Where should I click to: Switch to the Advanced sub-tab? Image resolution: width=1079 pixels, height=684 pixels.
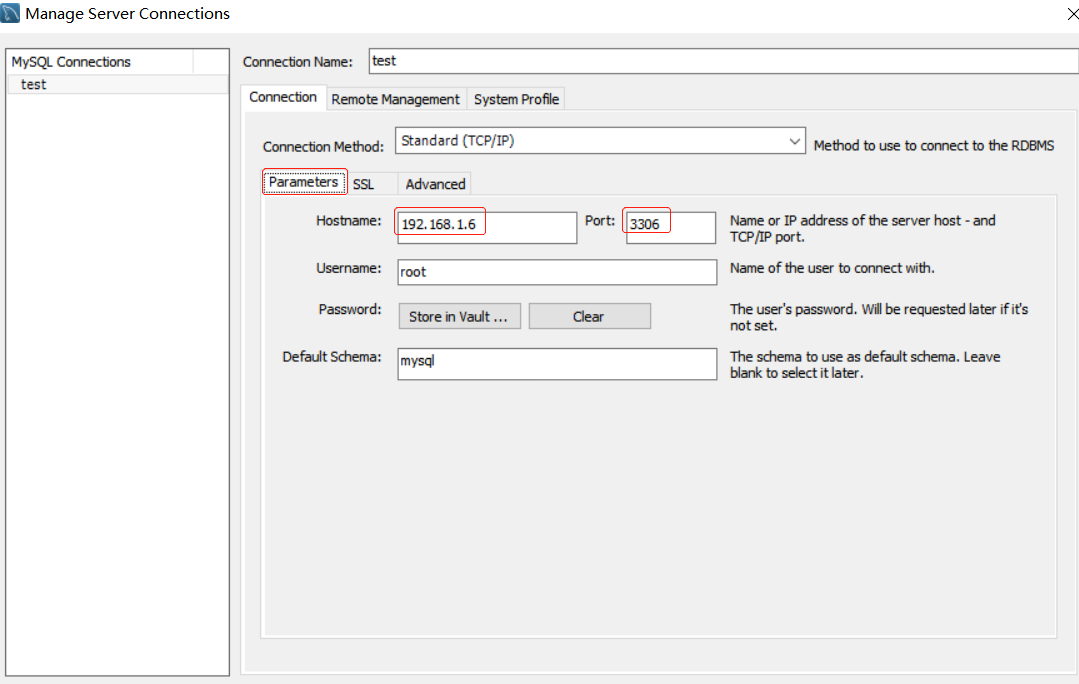pos(435,184)
